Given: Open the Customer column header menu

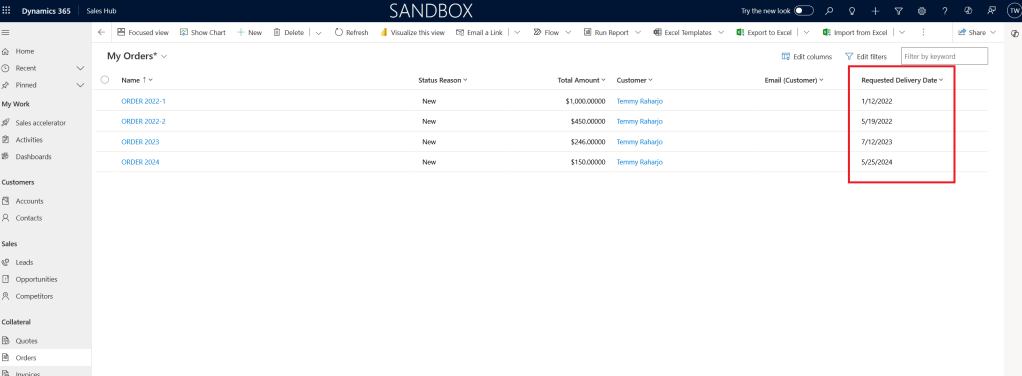Looking at the screenshot, I should 635,80.
